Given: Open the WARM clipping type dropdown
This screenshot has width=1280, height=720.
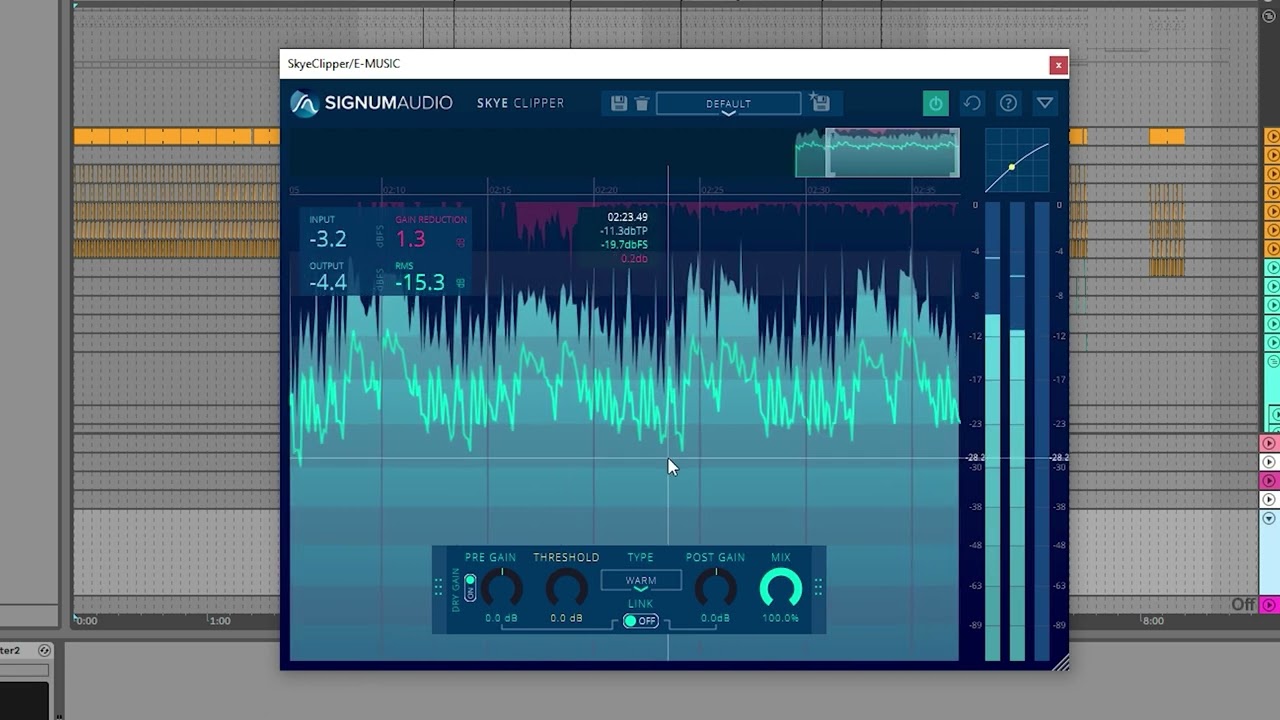Looking at the screenshot, I should 641,581.
